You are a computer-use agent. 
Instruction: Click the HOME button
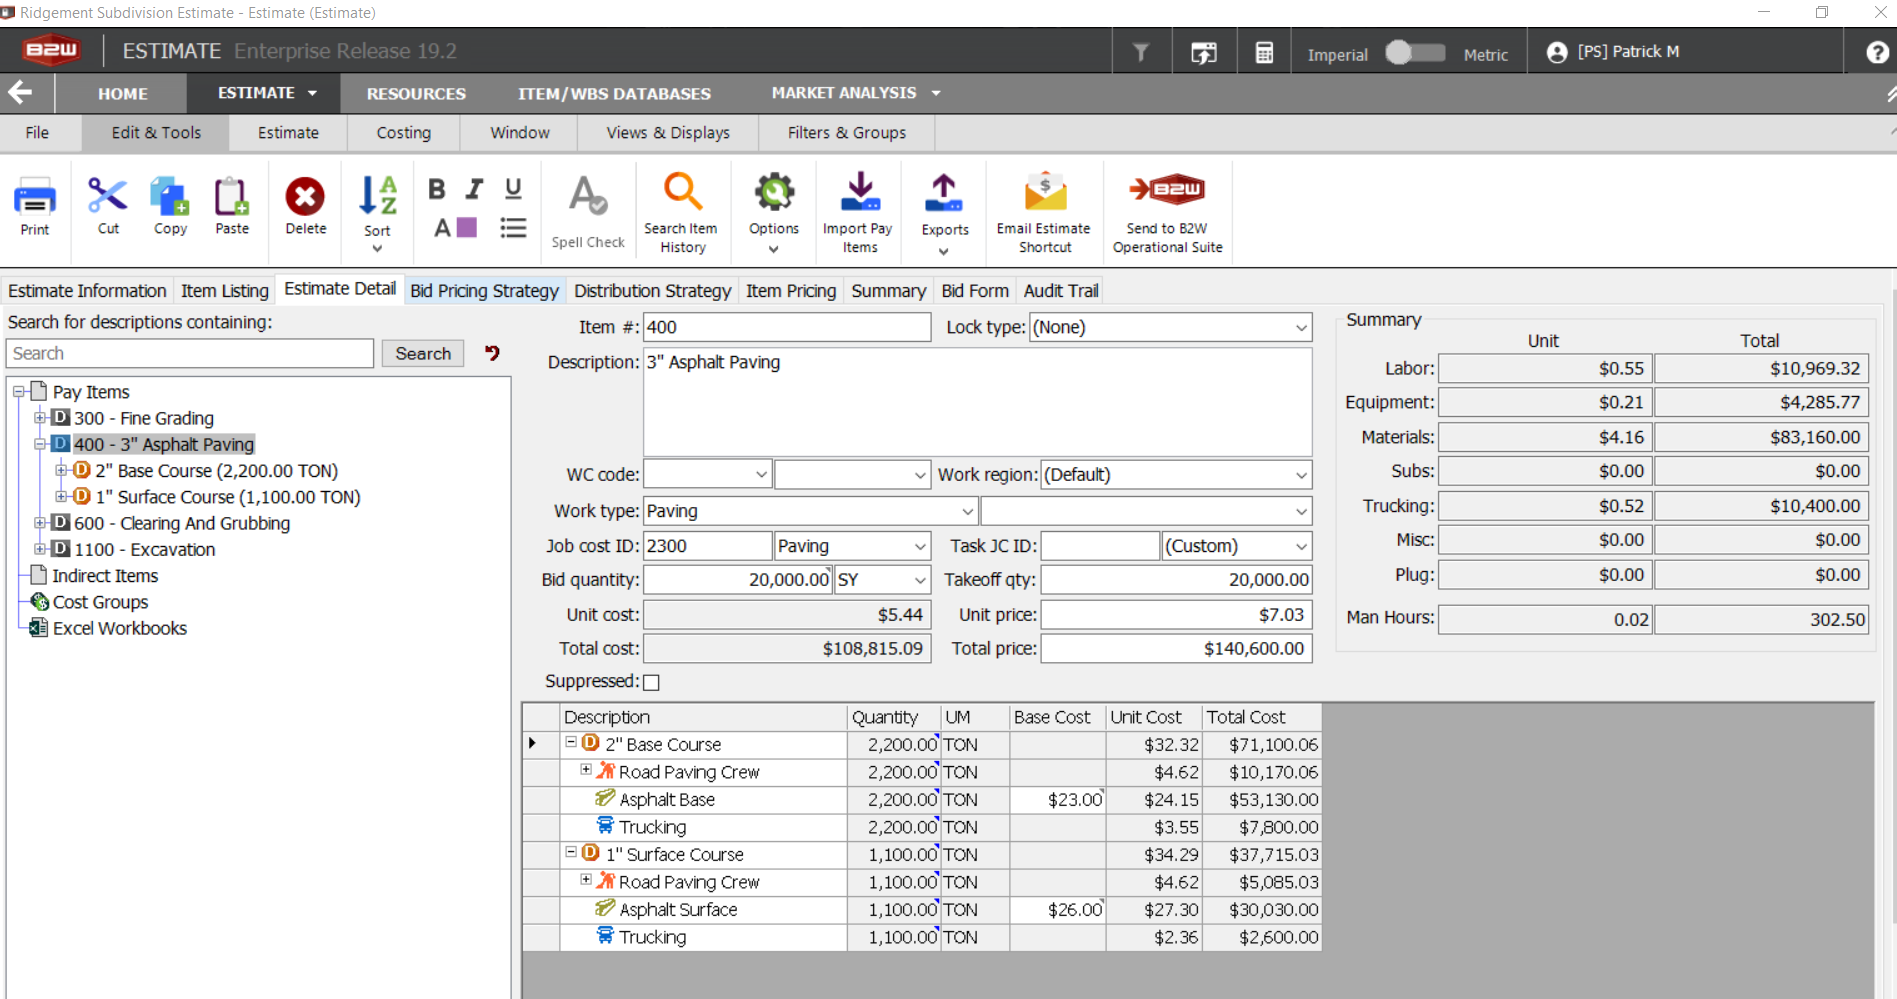[x=122, y=94]
